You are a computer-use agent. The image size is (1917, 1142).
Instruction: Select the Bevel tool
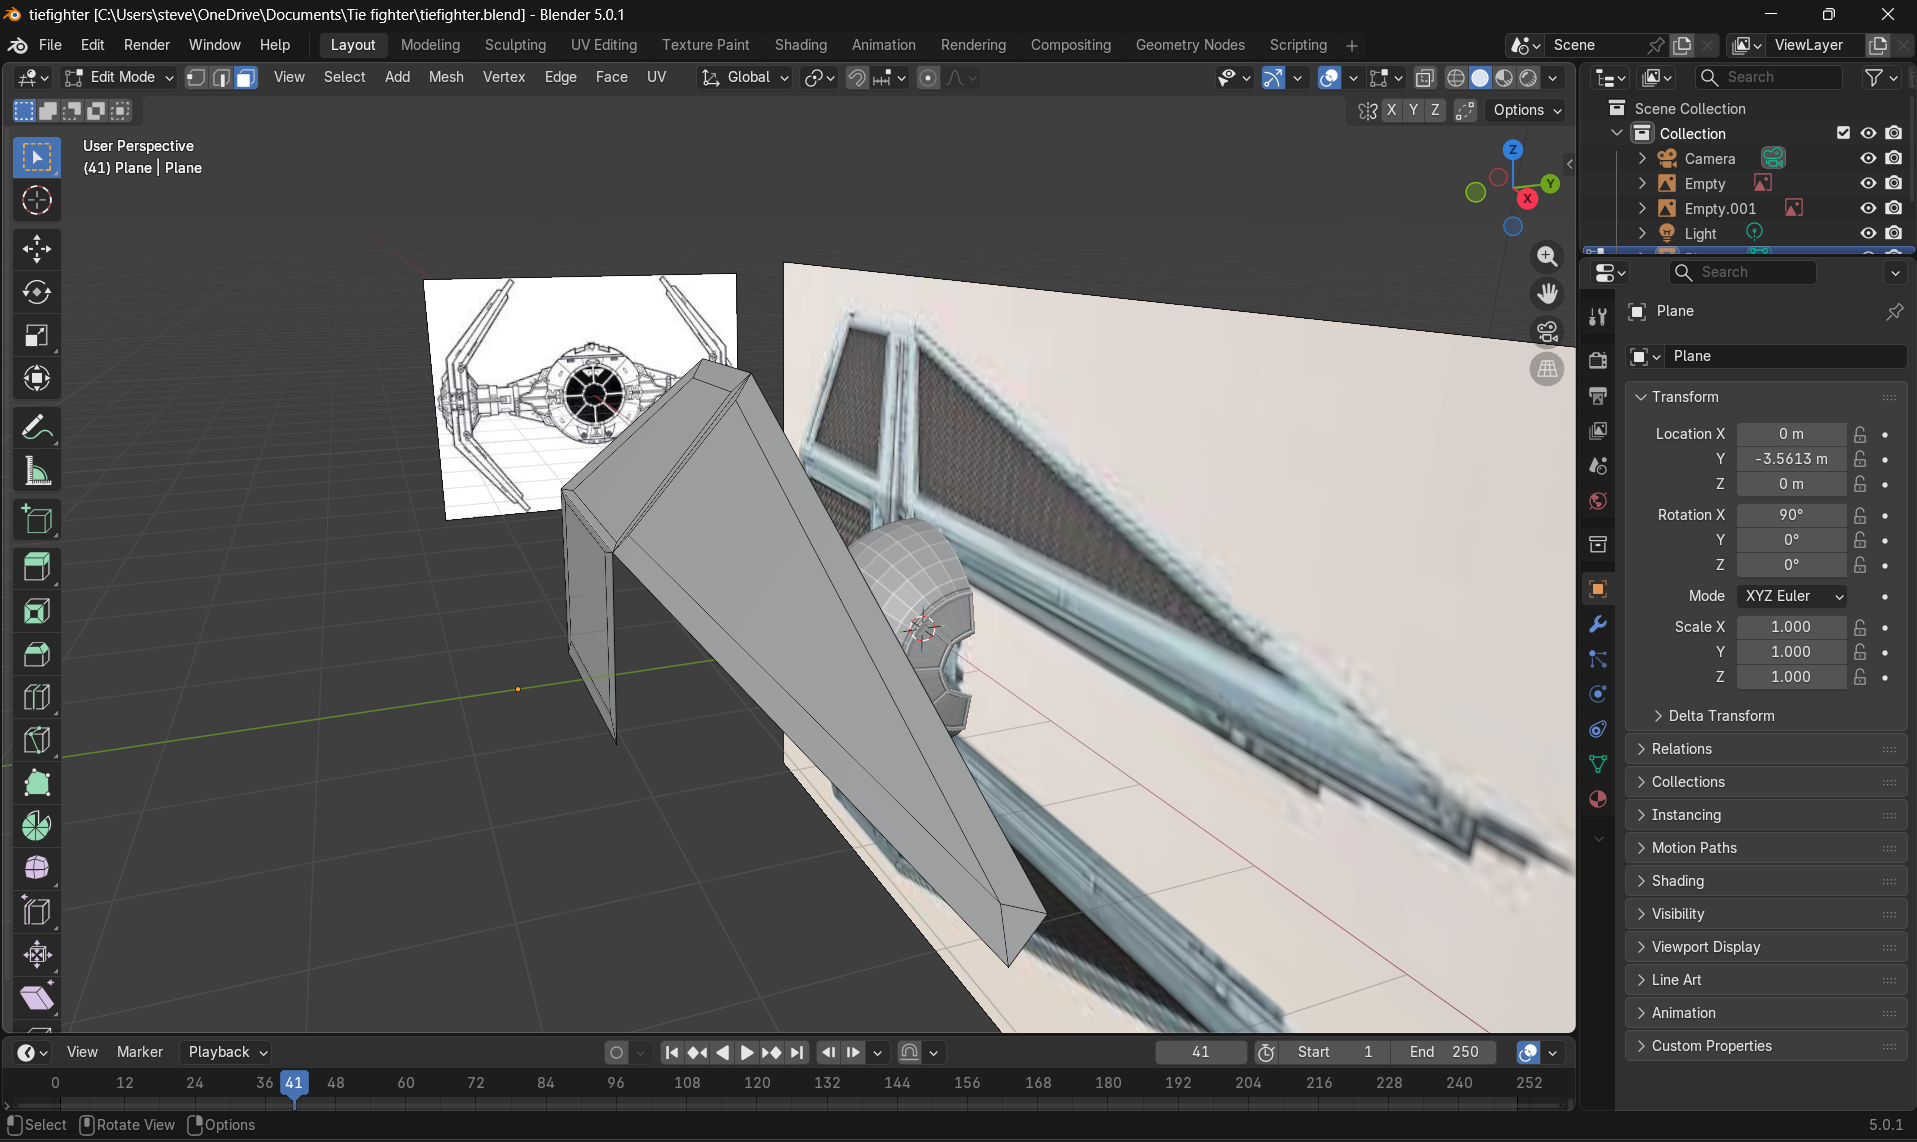(x=37, y=654)
